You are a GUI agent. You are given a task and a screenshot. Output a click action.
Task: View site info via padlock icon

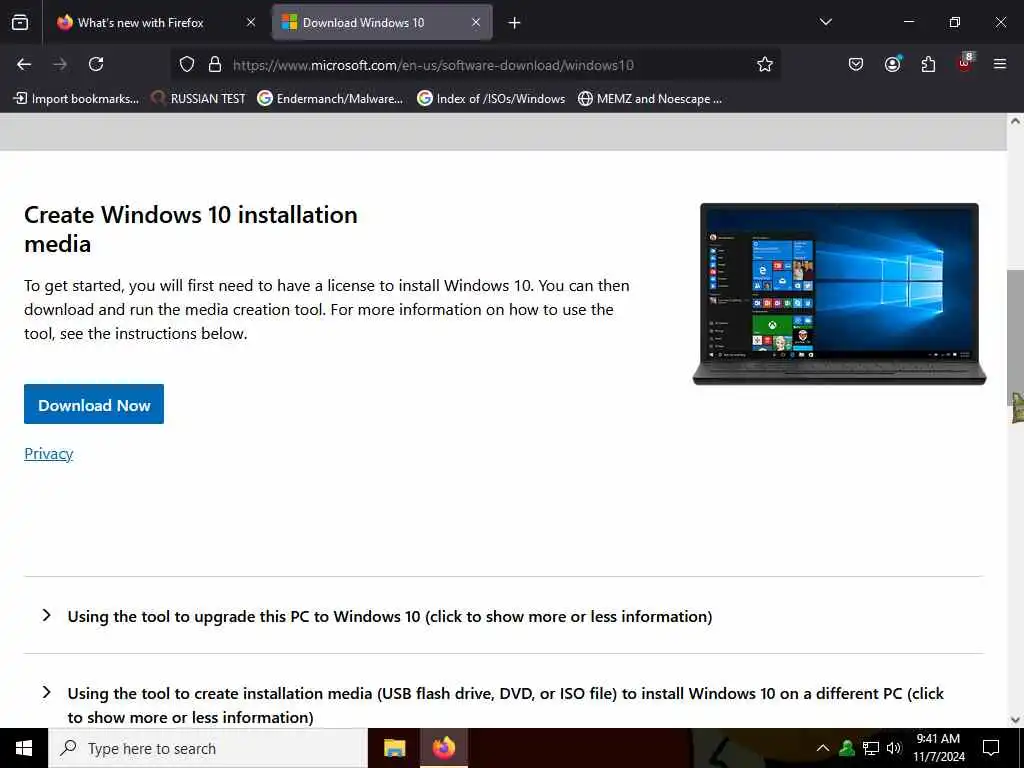click(x=215, y=64)
